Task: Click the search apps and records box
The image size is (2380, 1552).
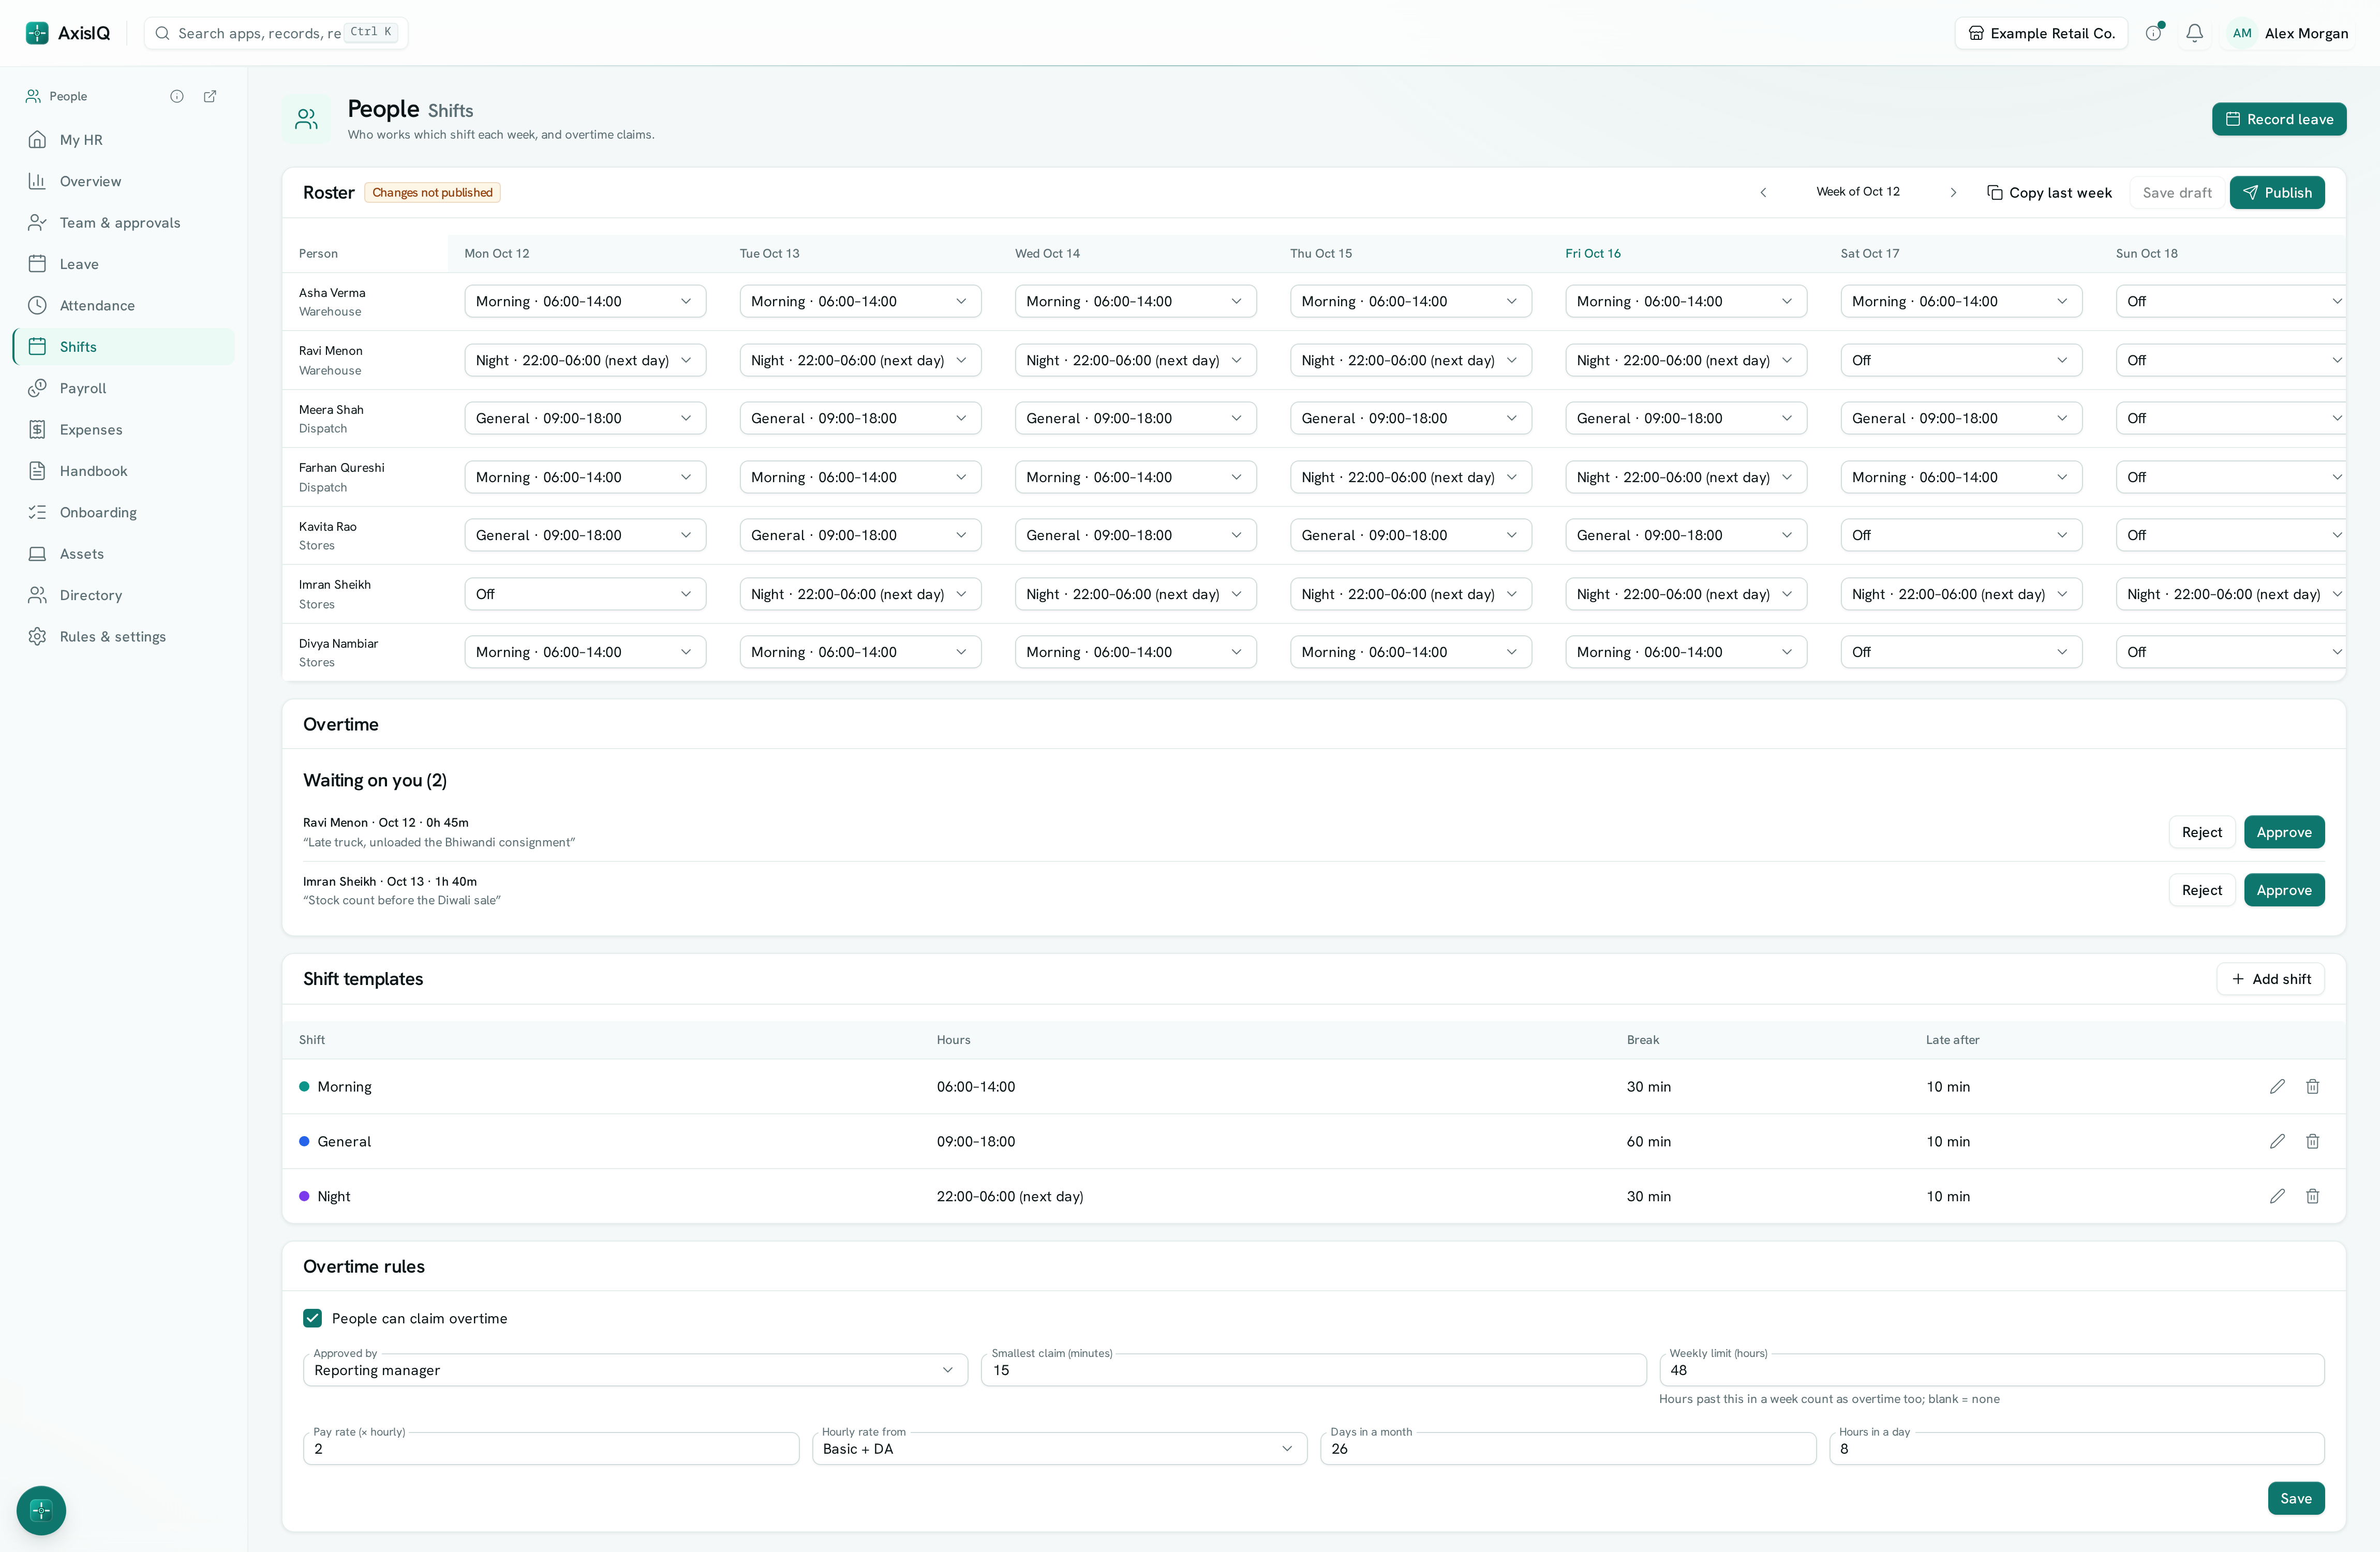Action: tap(275, 33)
